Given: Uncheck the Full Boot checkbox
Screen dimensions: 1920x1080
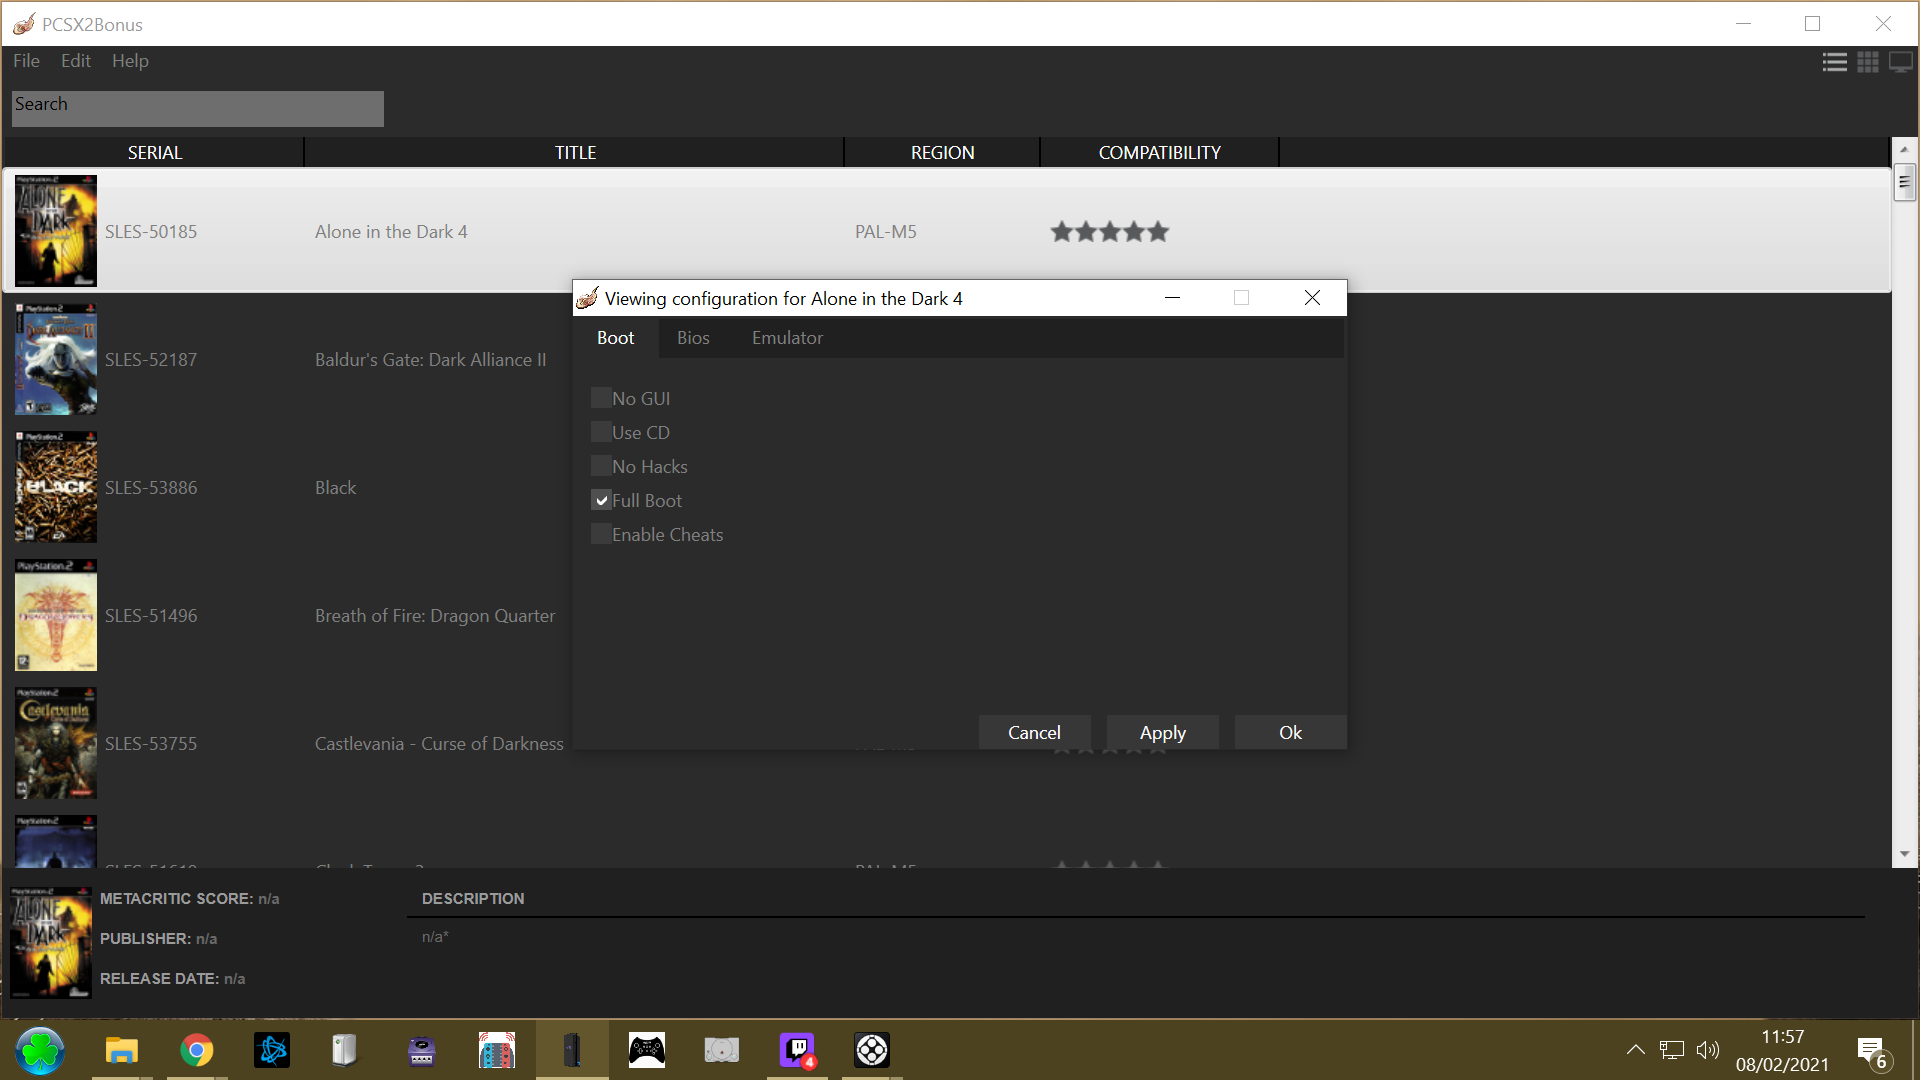Looking at the screenshot, I should 601,500.
